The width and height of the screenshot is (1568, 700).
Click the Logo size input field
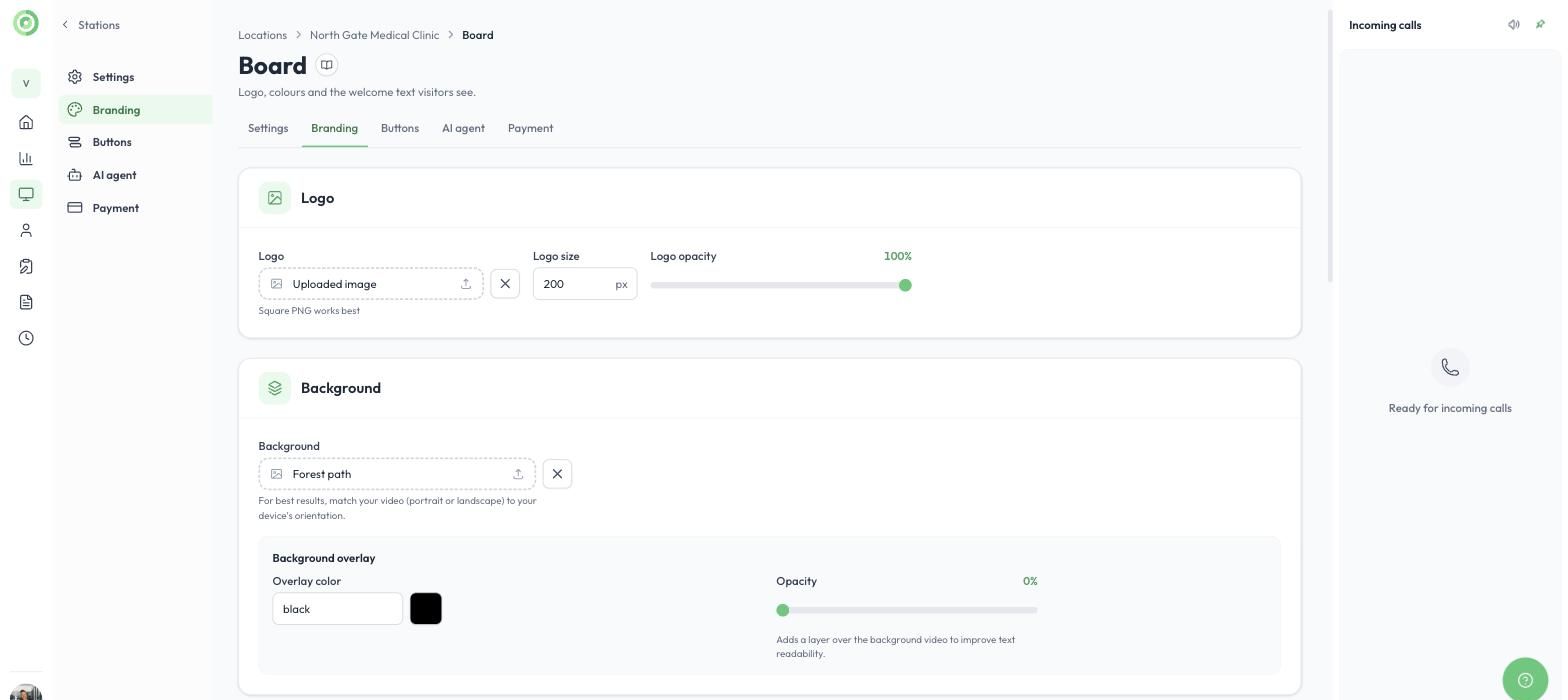click(x=585, y=284)
